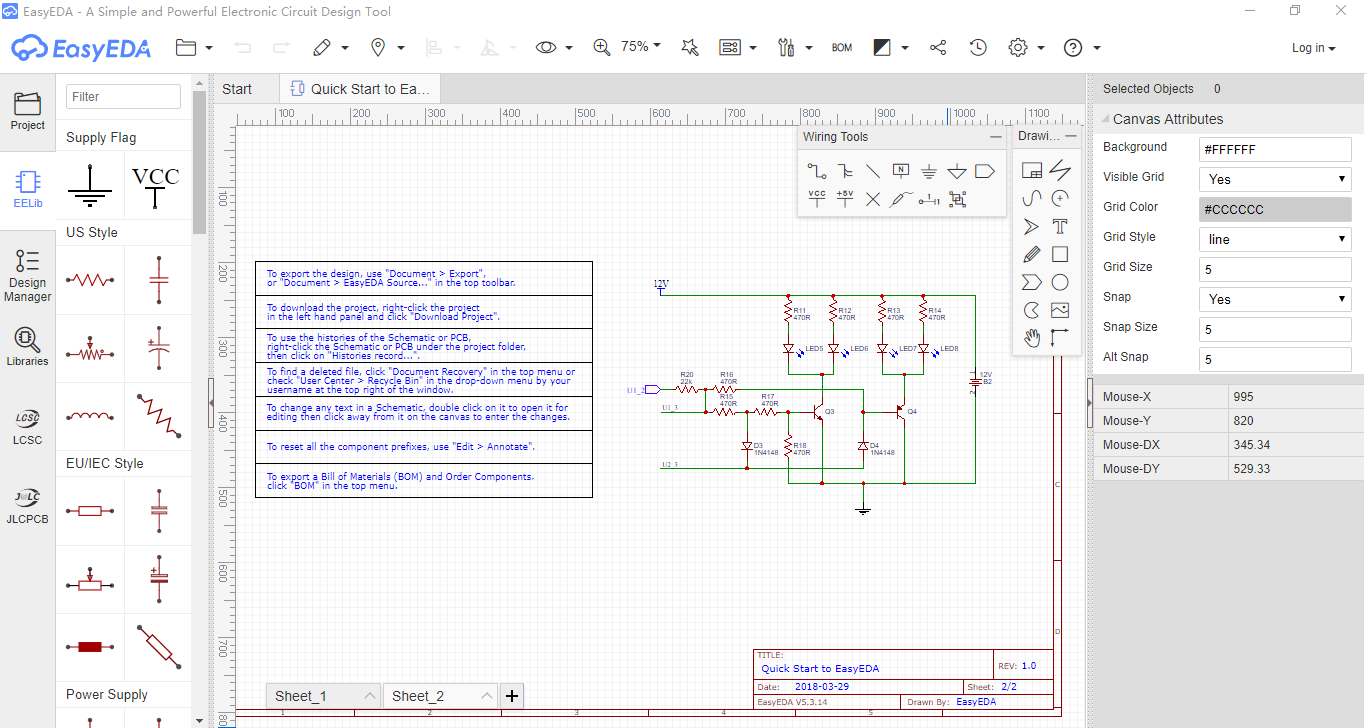This screenshot has width=1366, height=728.
Task: Select the Drag hand tool
Action: [x=1032, y=338]
